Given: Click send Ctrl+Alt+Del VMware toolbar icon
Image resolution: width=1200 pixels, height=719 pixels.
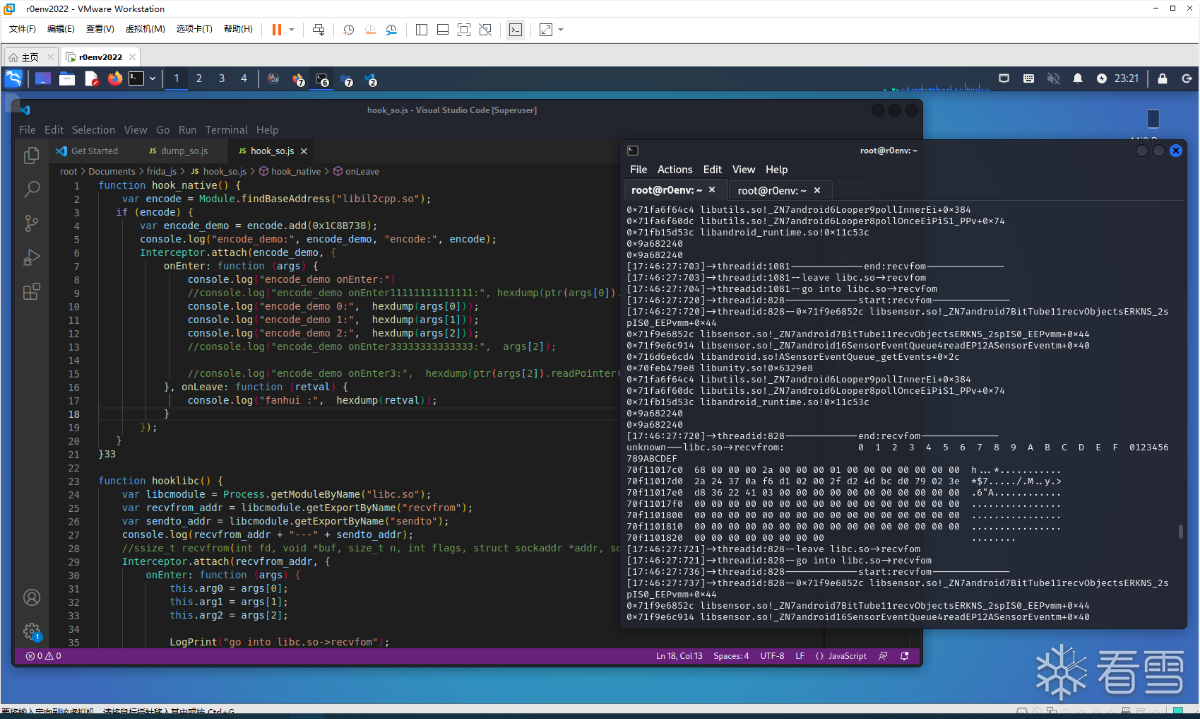Looking at the screenshot, I should pyautogui.click(x=318, y=30).
